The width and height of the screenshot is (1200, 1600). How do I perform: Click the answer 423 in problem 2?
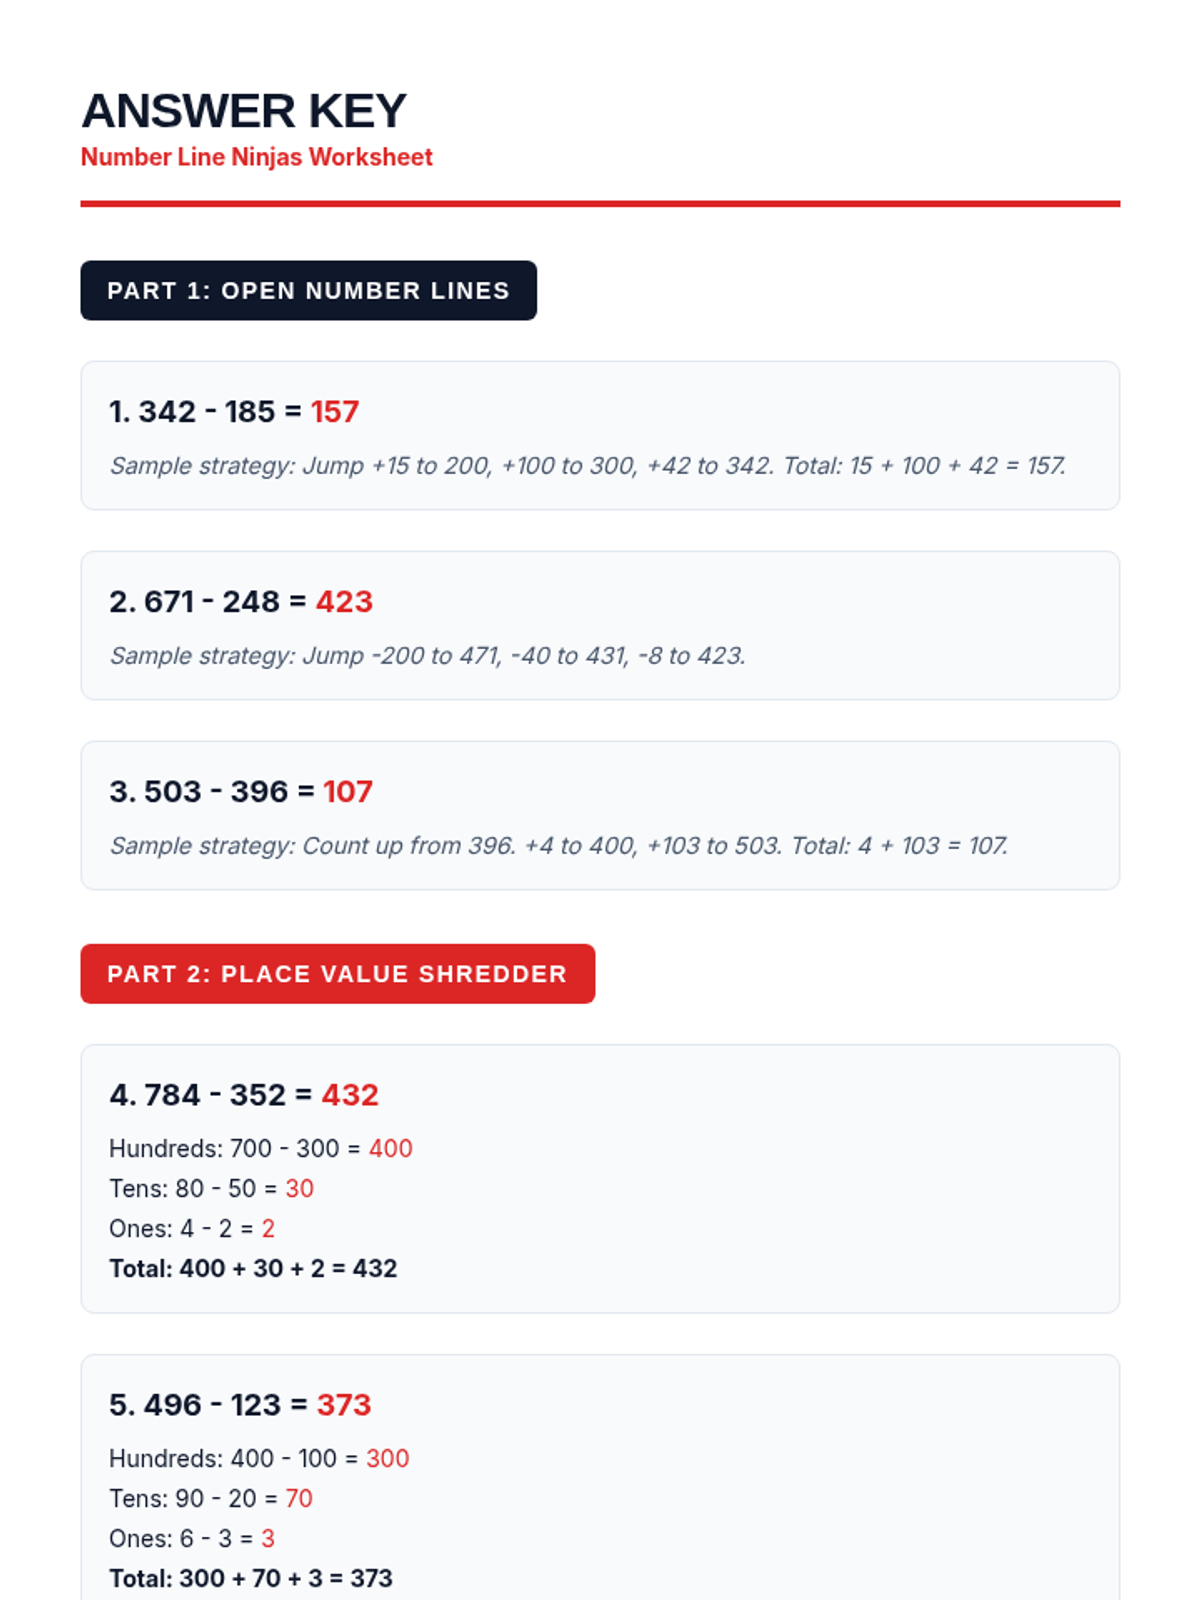[344, 602]
